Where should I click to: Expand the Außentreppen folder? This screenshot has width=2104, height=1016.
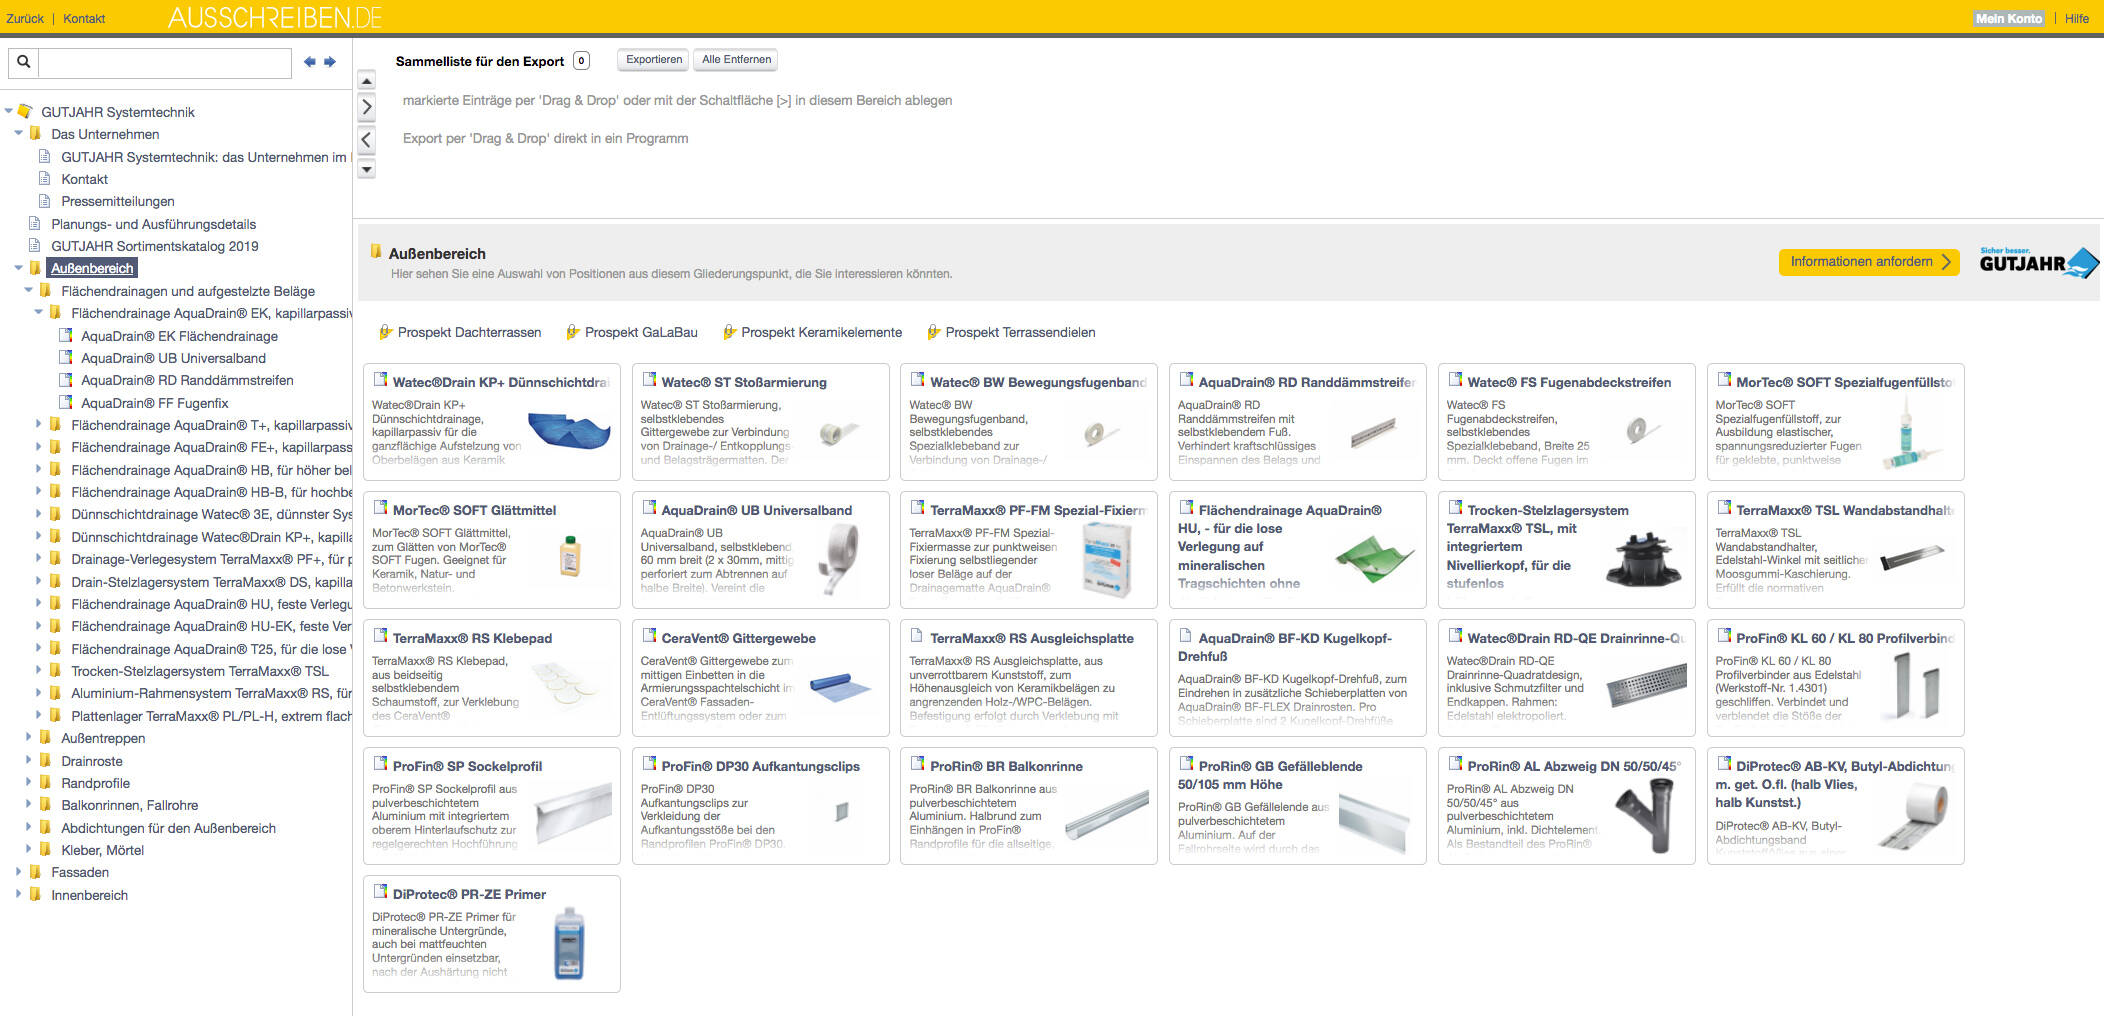click(x=28, y=737)
